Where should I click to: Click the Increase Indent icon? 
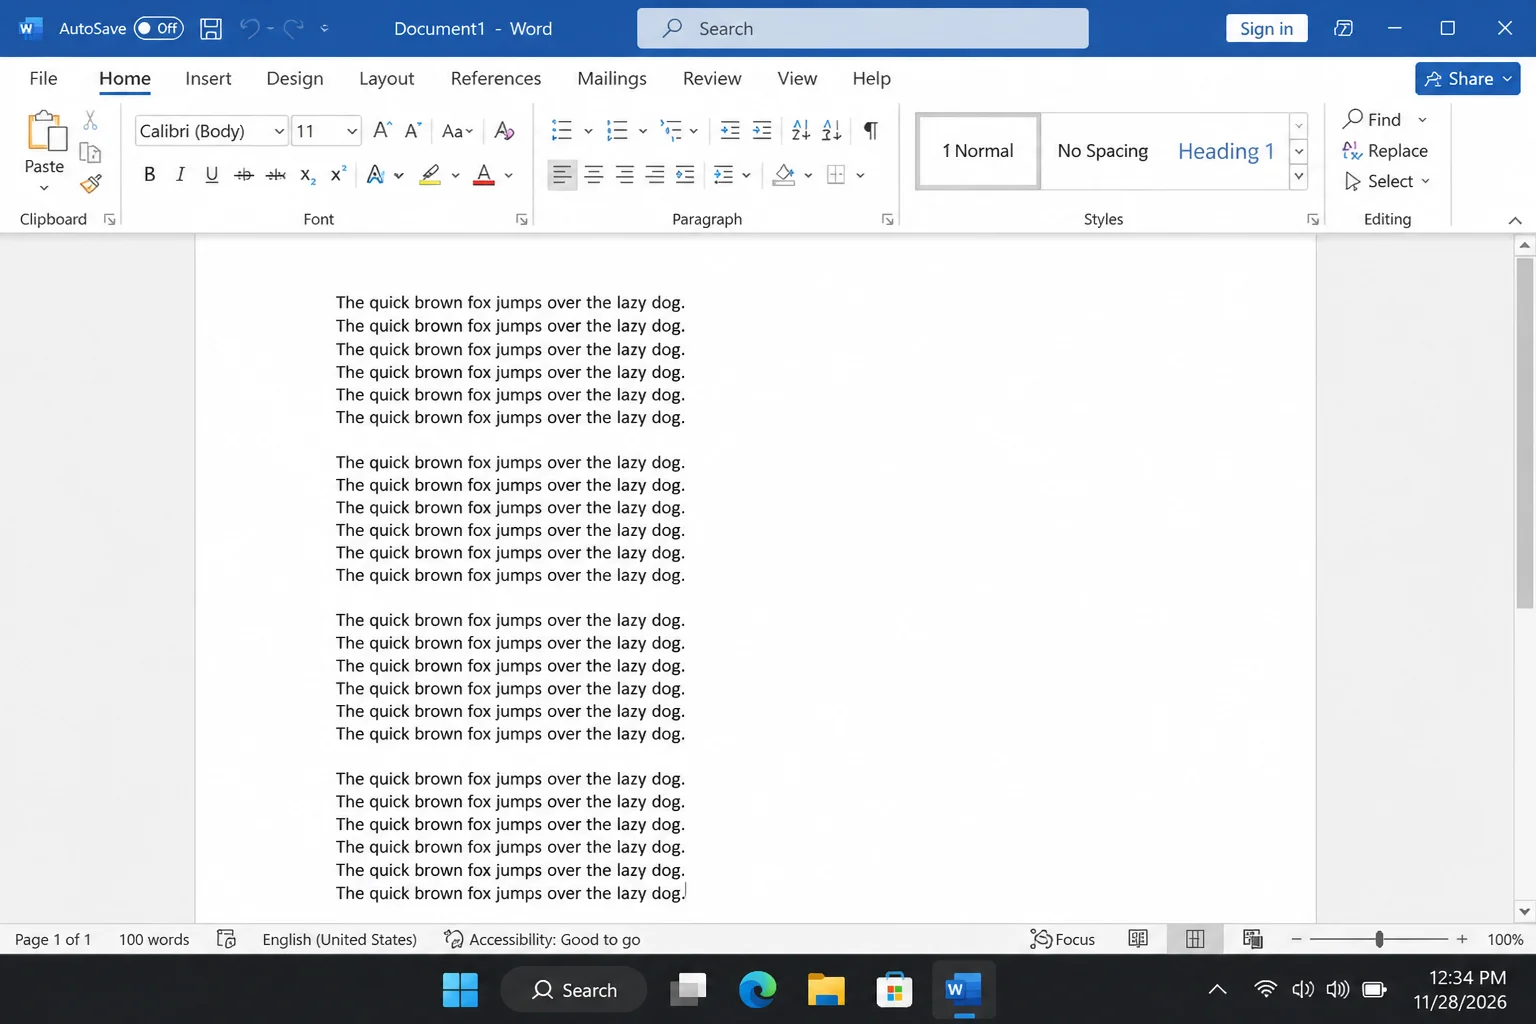click(762, 130)
